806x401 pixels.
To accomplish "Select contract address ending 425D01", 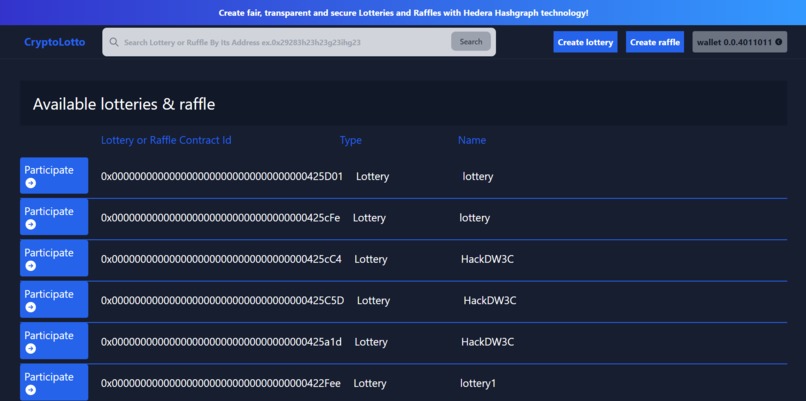I will click(x=222, y=176).
